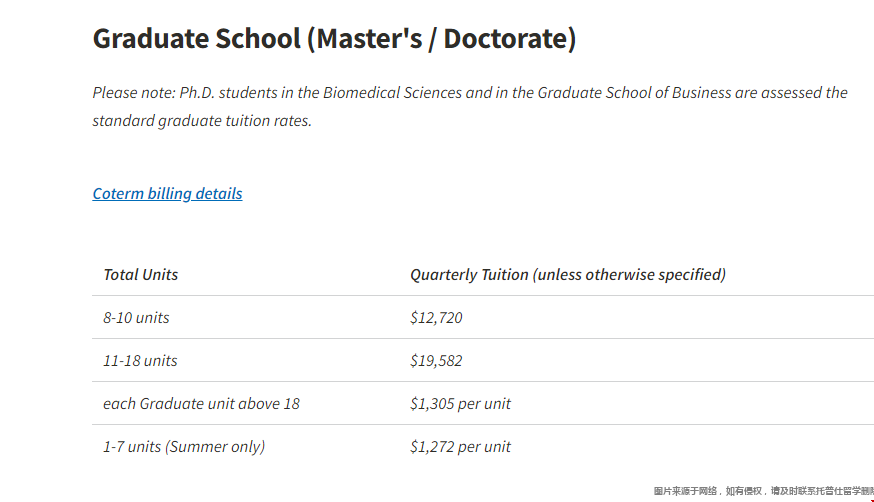The width and height of the screenshot is (874, 502).
Task: Click the Total Units column header
Action: tap(141, 275)
